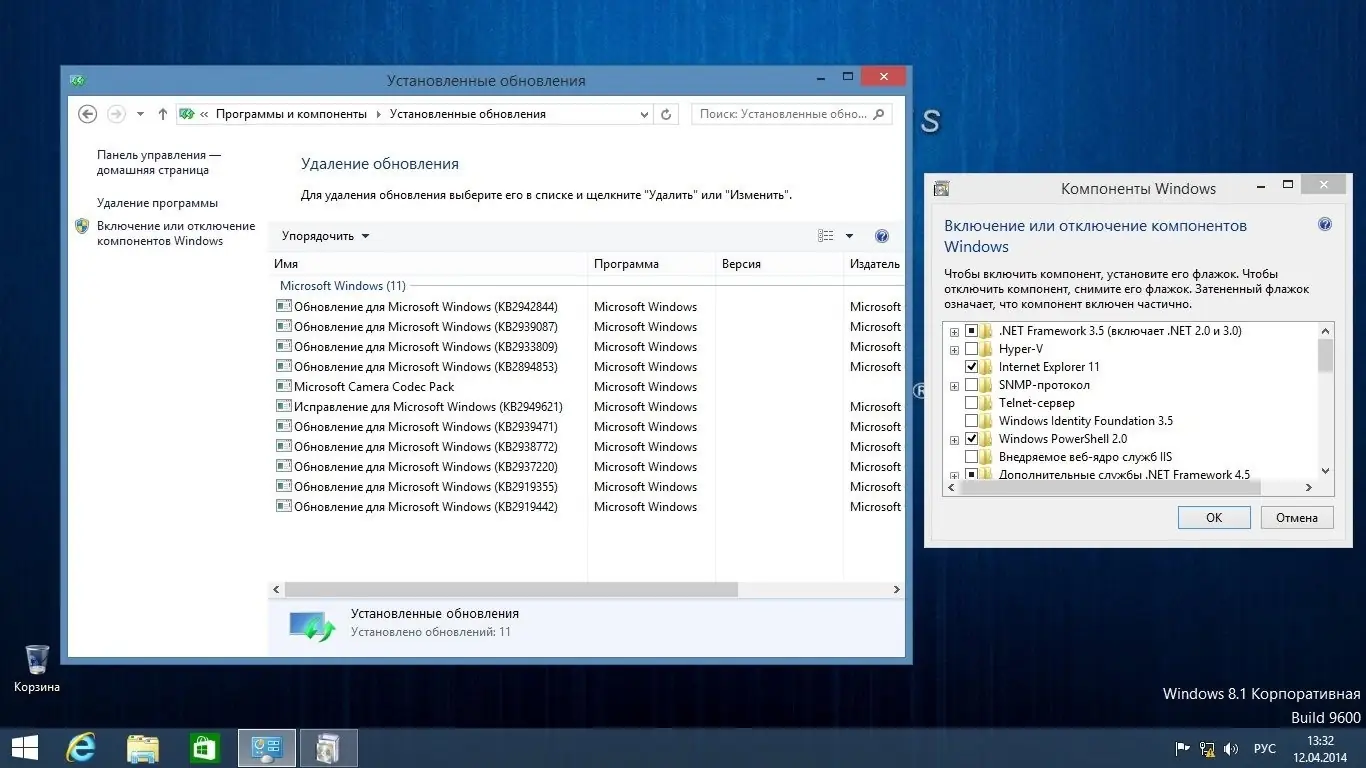
Task: Click the Action Center flag tray icon
Action: click(x=1182, y=748)
